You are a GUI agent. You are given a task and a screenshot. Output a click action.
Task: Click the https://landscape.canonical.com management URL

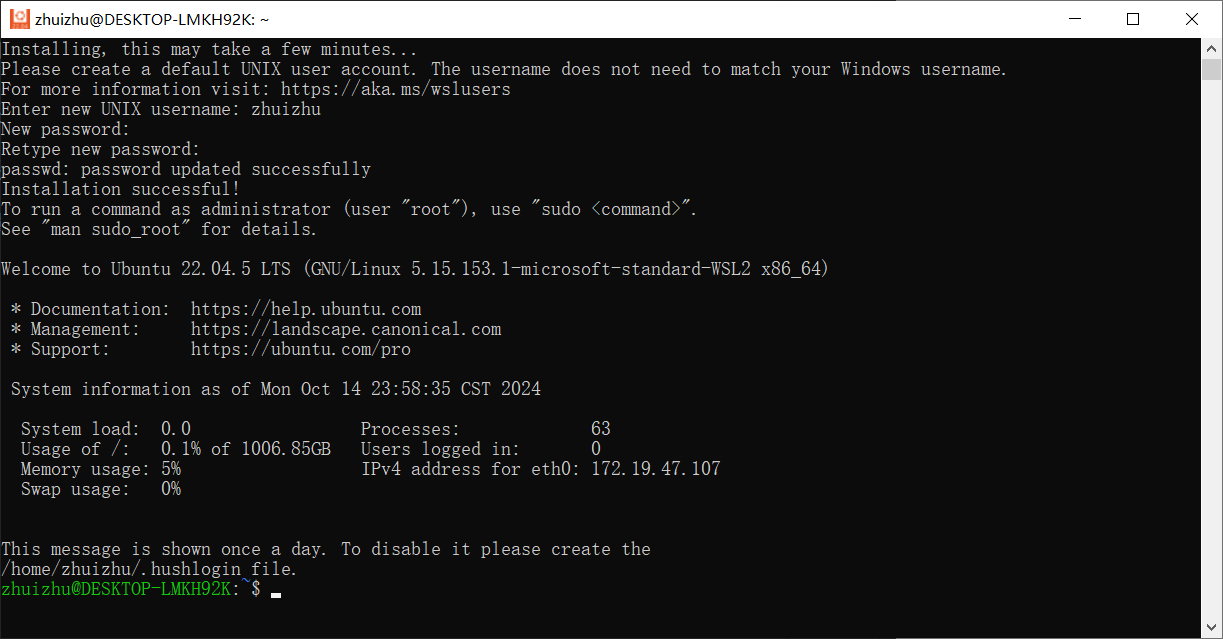346,329
